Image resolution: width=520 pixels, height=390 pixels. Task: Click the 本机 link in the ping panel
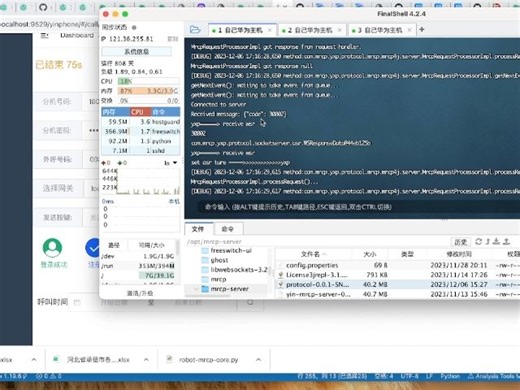click(x=174, y=201)
